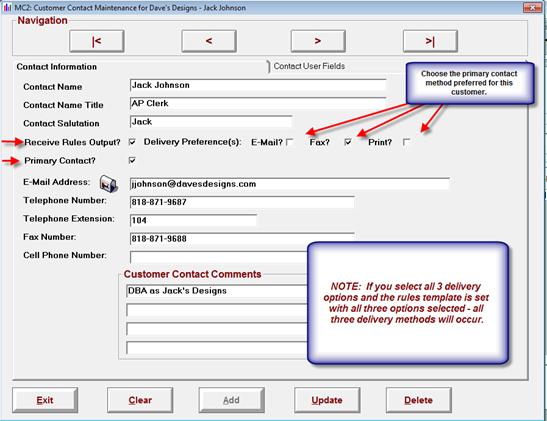Screen dimensions: 547x421
Task: Click the Exit button
Action: pyautogui.click(x=45, y=400)
